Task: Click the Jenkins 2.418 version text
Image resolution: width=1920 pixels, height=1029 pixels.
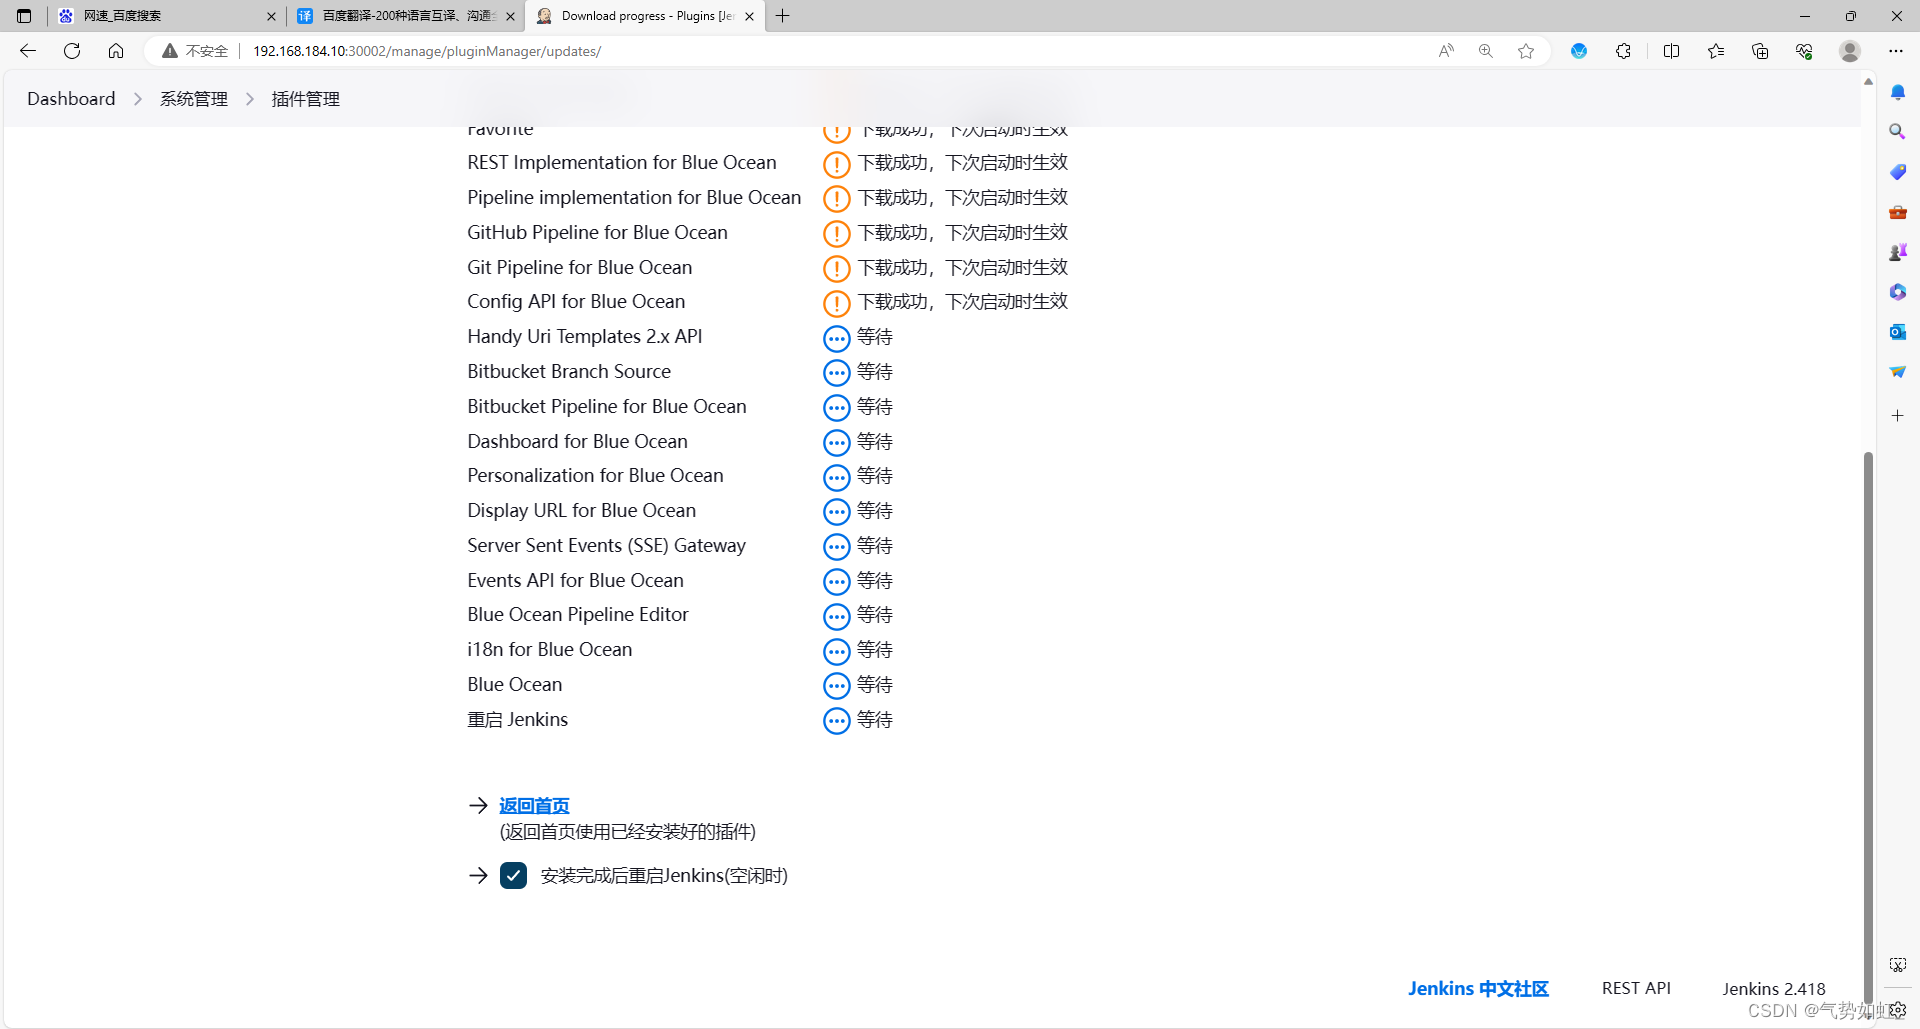Action: [x=1773, y=989]
